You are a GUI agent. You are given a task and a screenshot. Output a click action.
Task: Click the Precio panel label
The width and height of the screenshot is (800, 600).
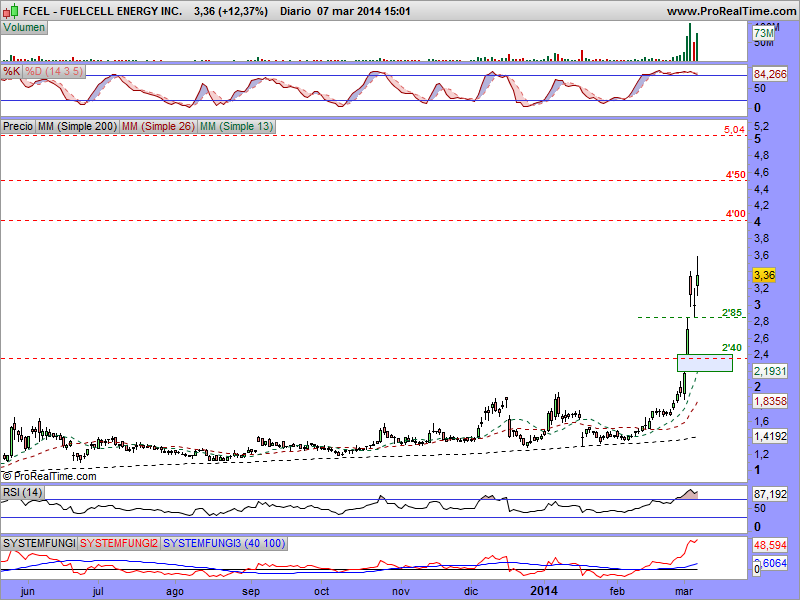click(x=17, y=127)
